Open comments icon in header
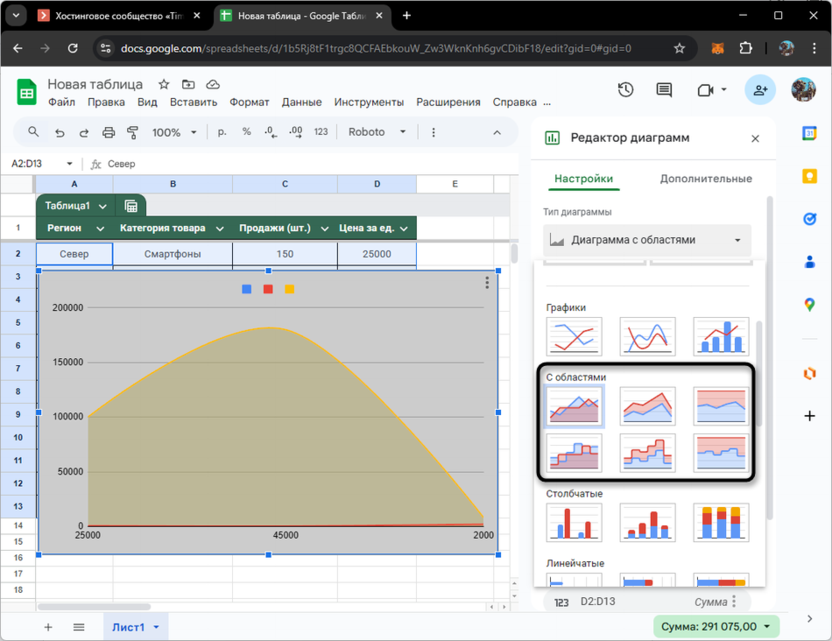This screenshot has height=641, width=832. (664, 90)
